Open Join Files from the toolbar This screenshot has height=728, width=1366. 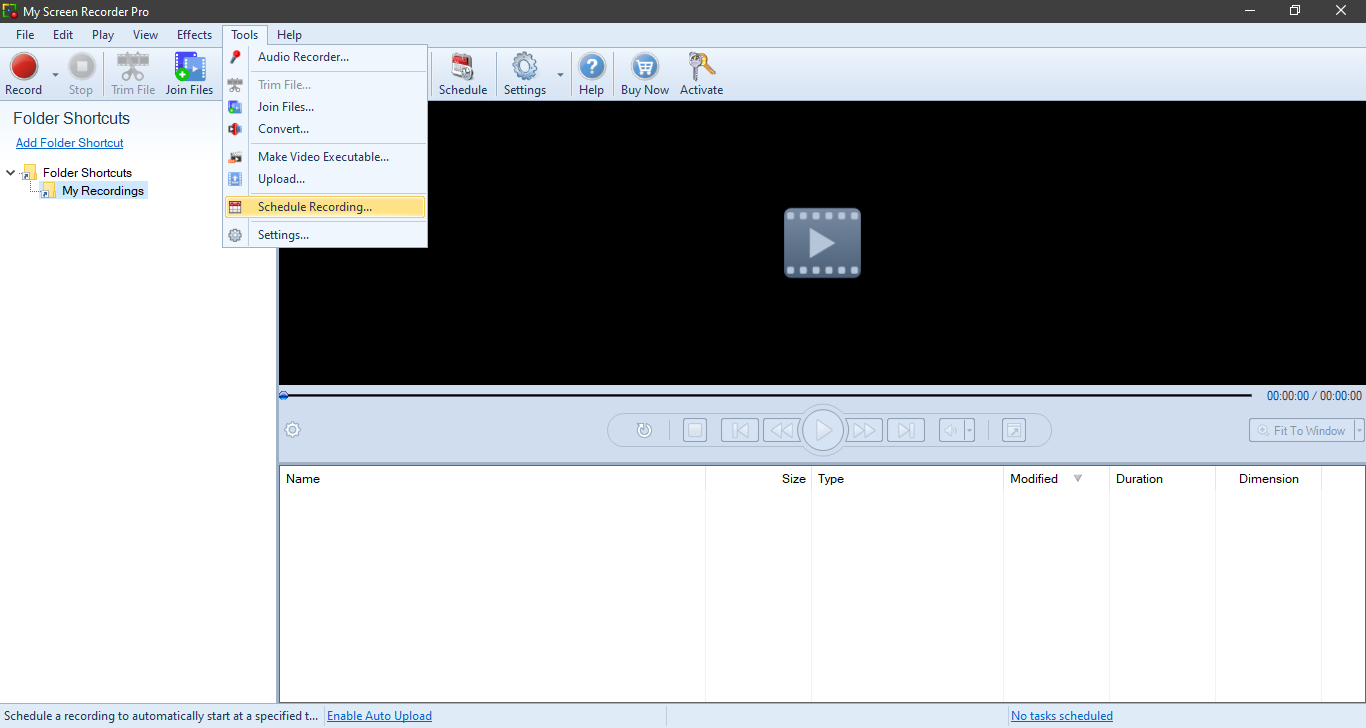pos(189,75)
